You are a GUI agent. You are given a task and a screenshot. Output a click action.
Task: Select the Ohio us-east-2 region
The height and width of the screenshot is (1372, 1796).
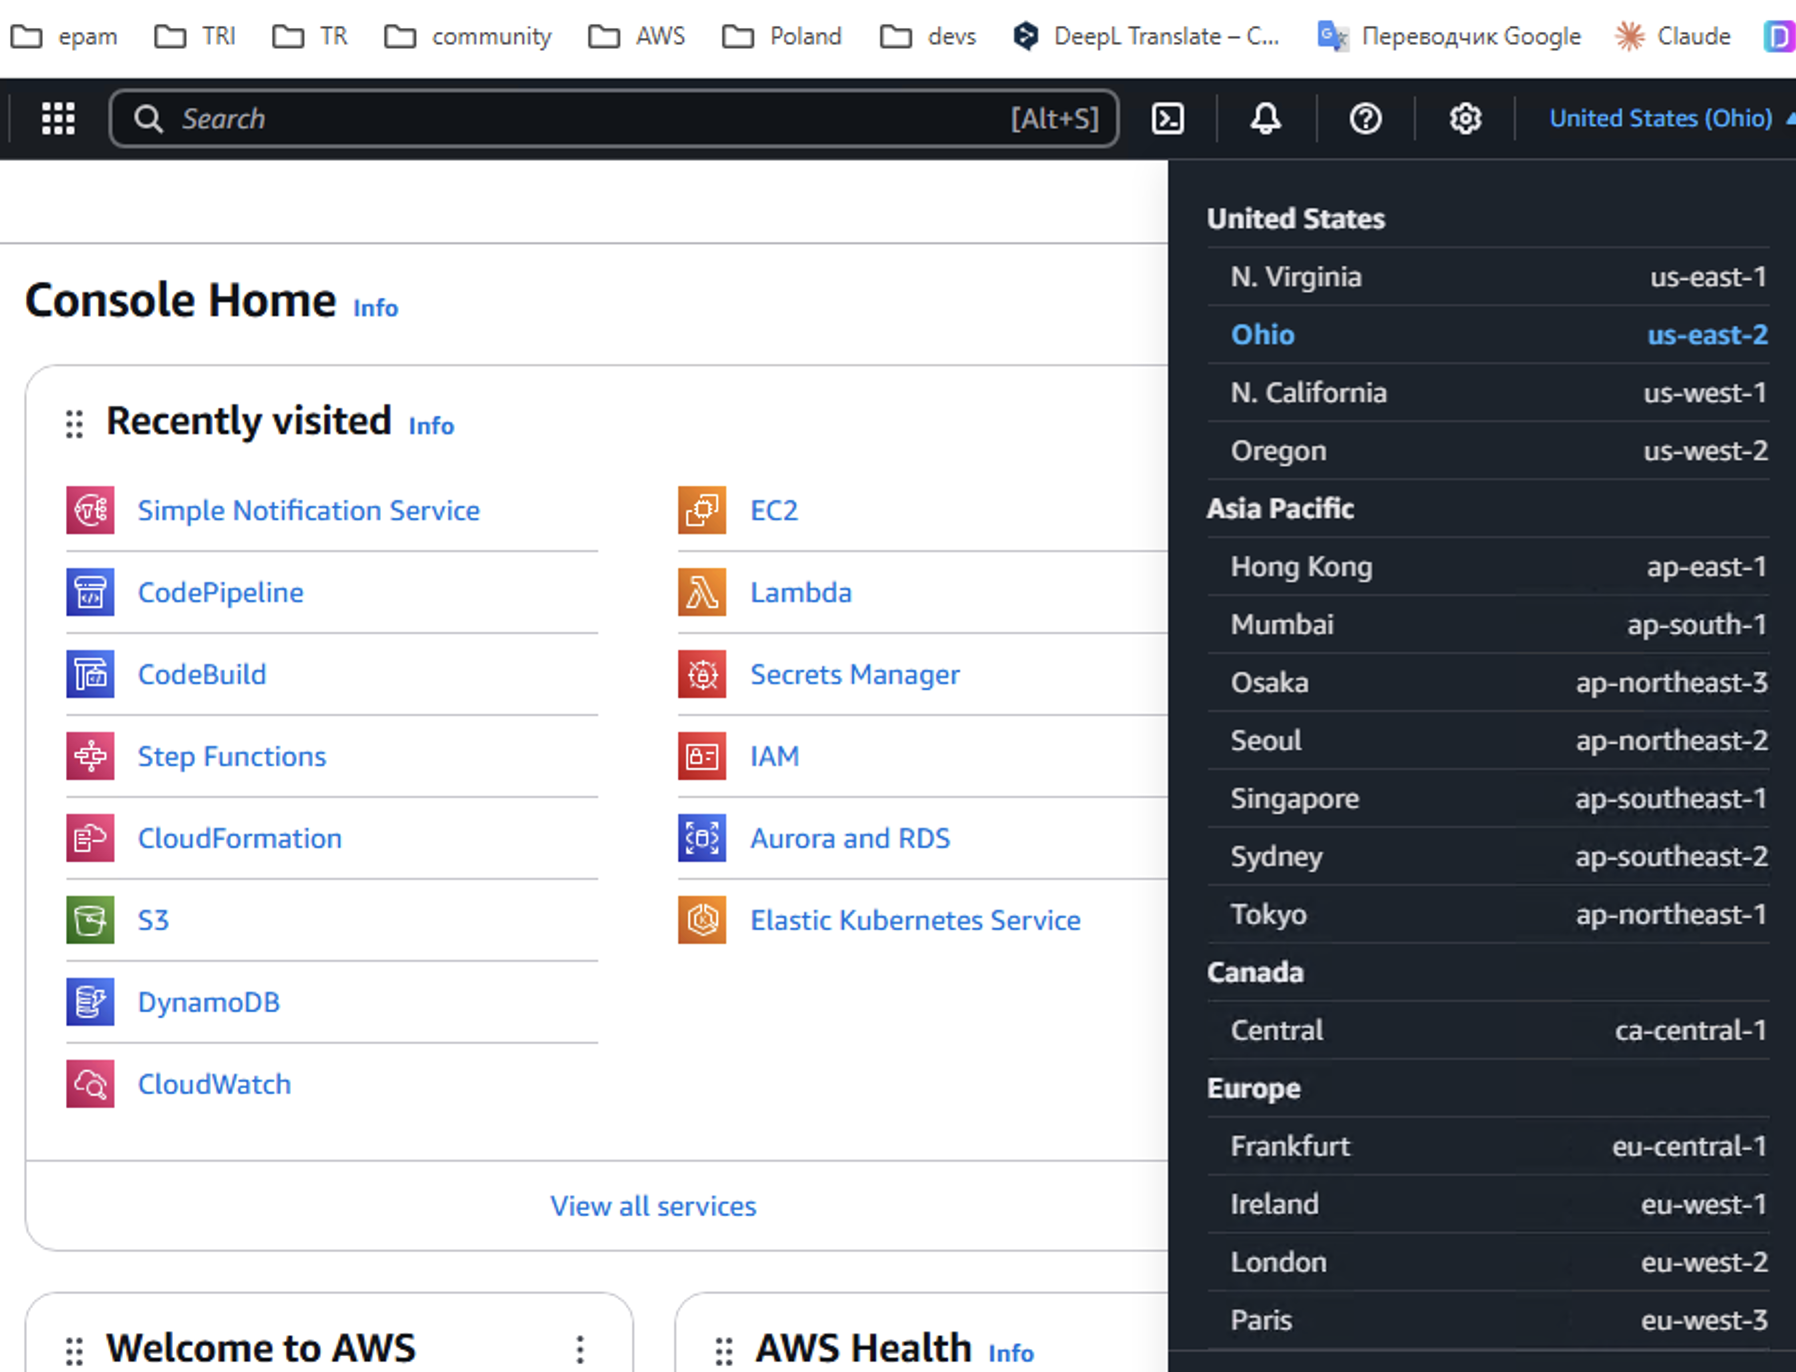pyautogui.click(x=1488, y=335)
